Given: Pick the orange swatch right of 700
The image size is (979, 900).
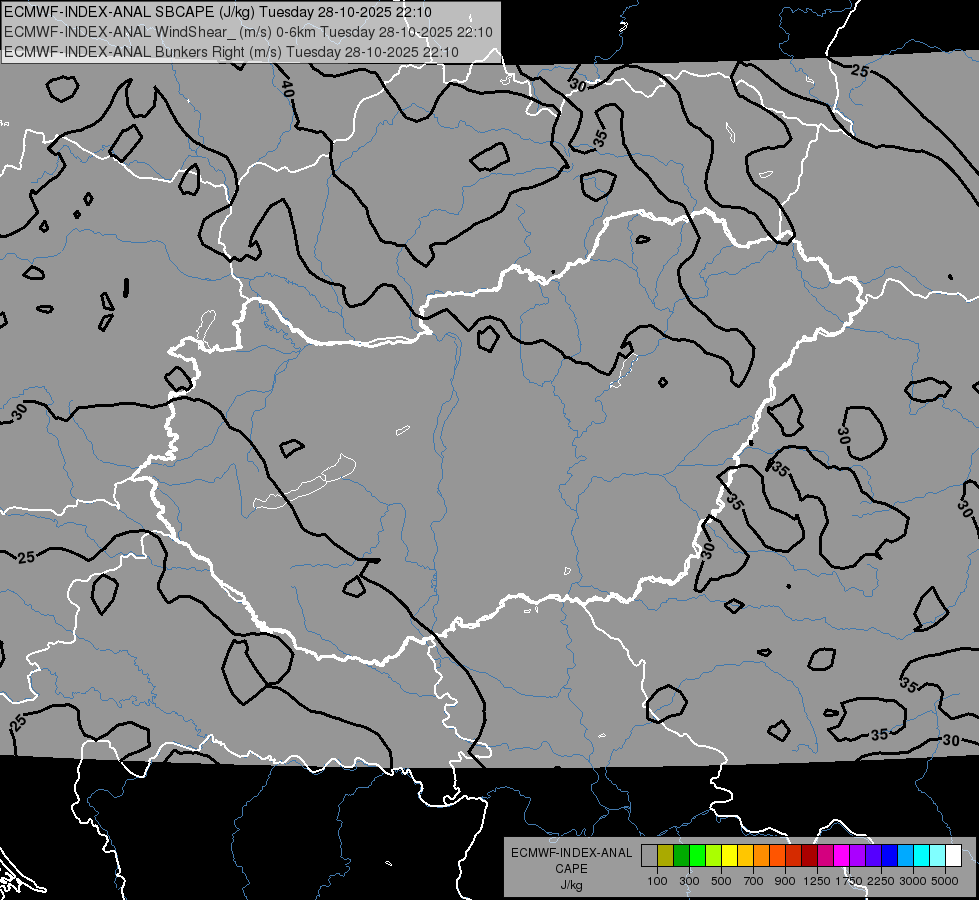Looking at the screenshot, I should click(761, 856).
